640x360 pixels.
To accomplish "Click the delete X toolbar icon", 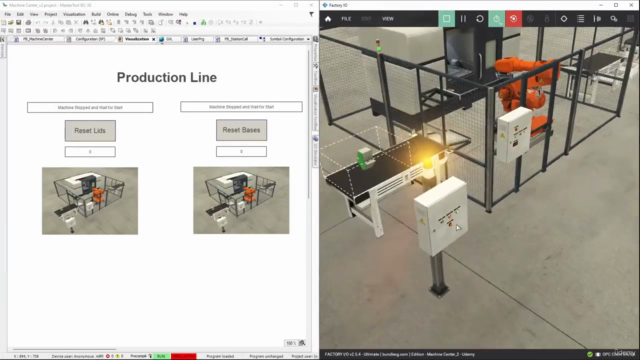I will click(x=76, y=22).
